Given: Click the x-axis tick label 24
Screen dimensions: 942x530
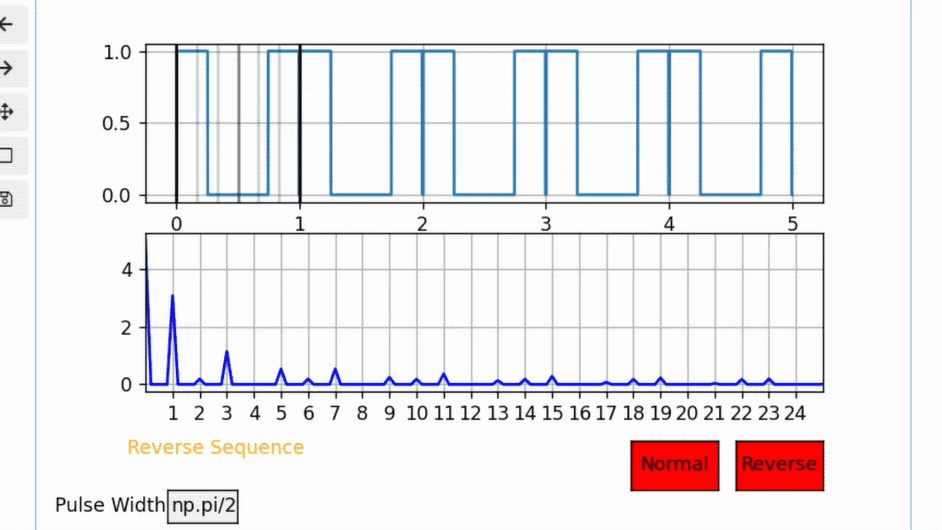Looking at the screenshot, I should (x=795, y=412).
